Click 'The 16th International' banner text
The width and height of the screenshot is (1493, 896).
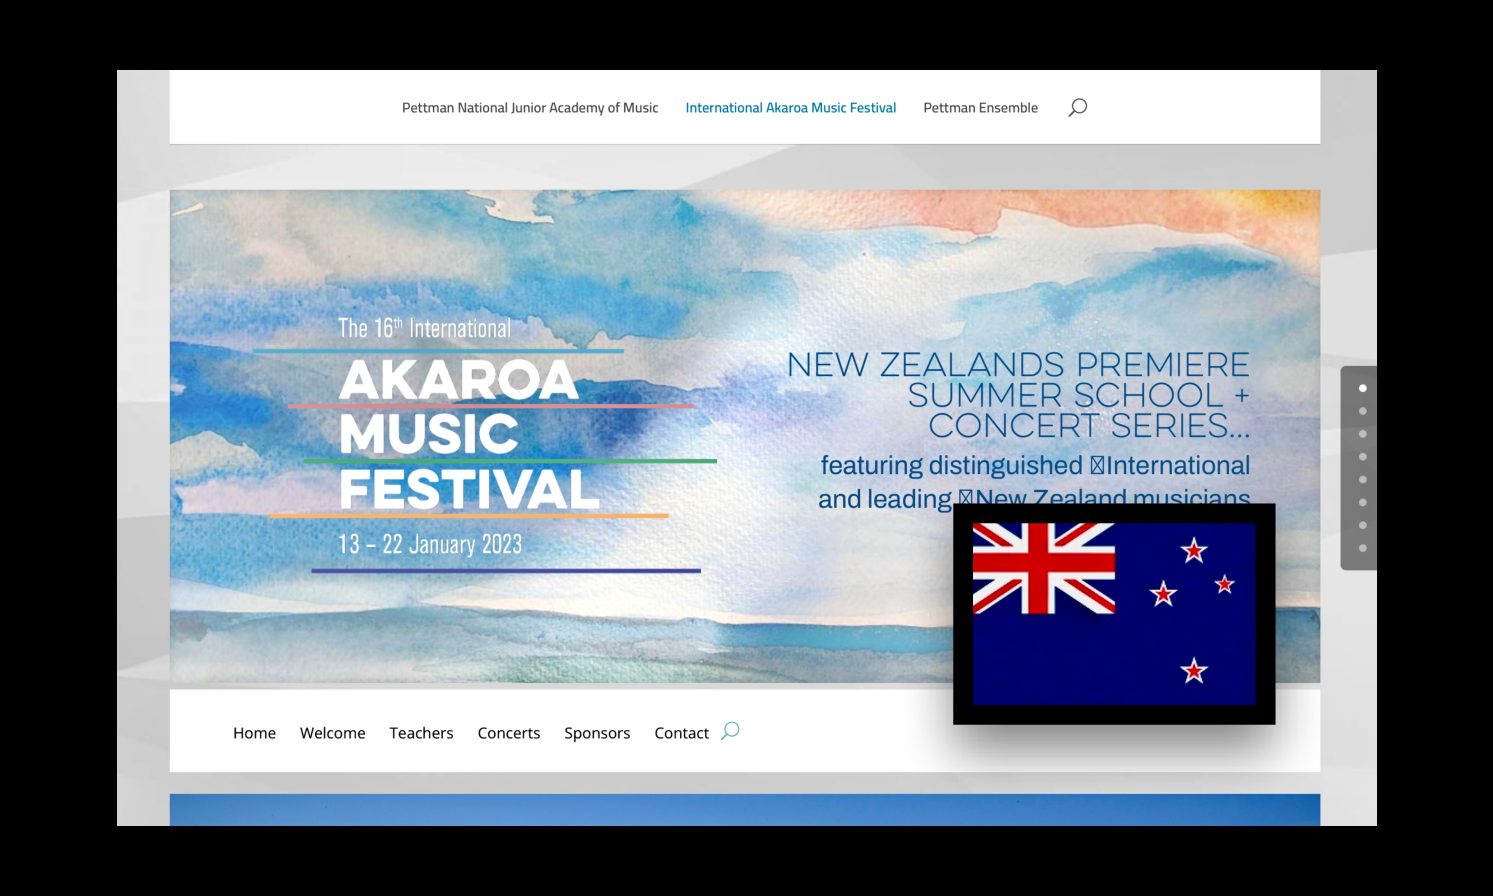click(x=424, y=328)
